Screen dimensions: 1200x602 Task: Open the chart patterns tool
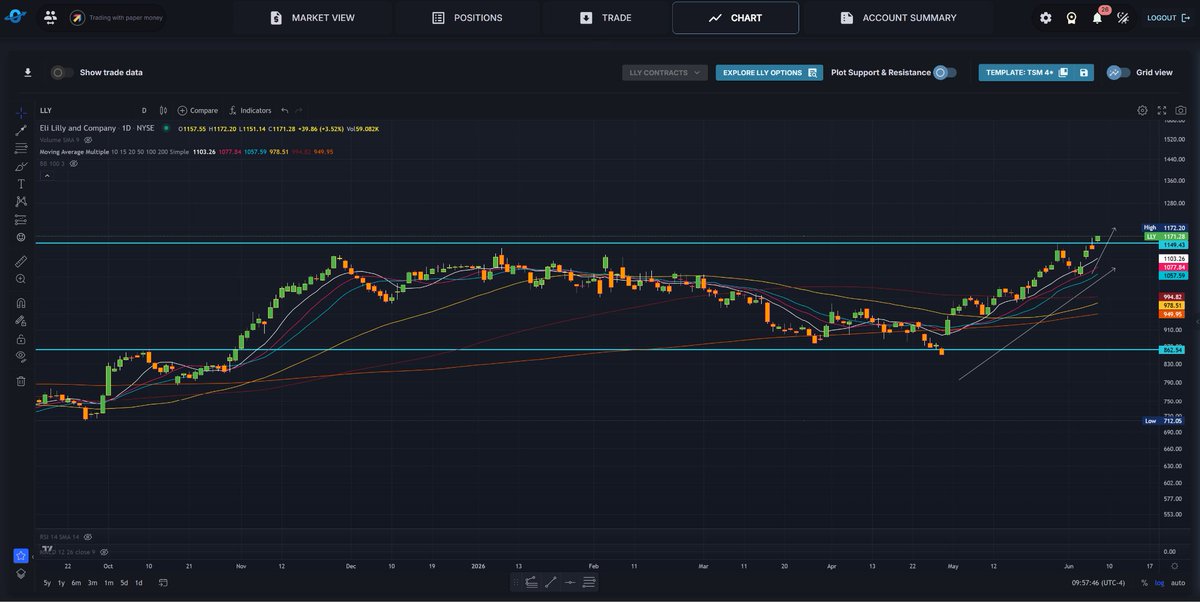tap(21, 201)
